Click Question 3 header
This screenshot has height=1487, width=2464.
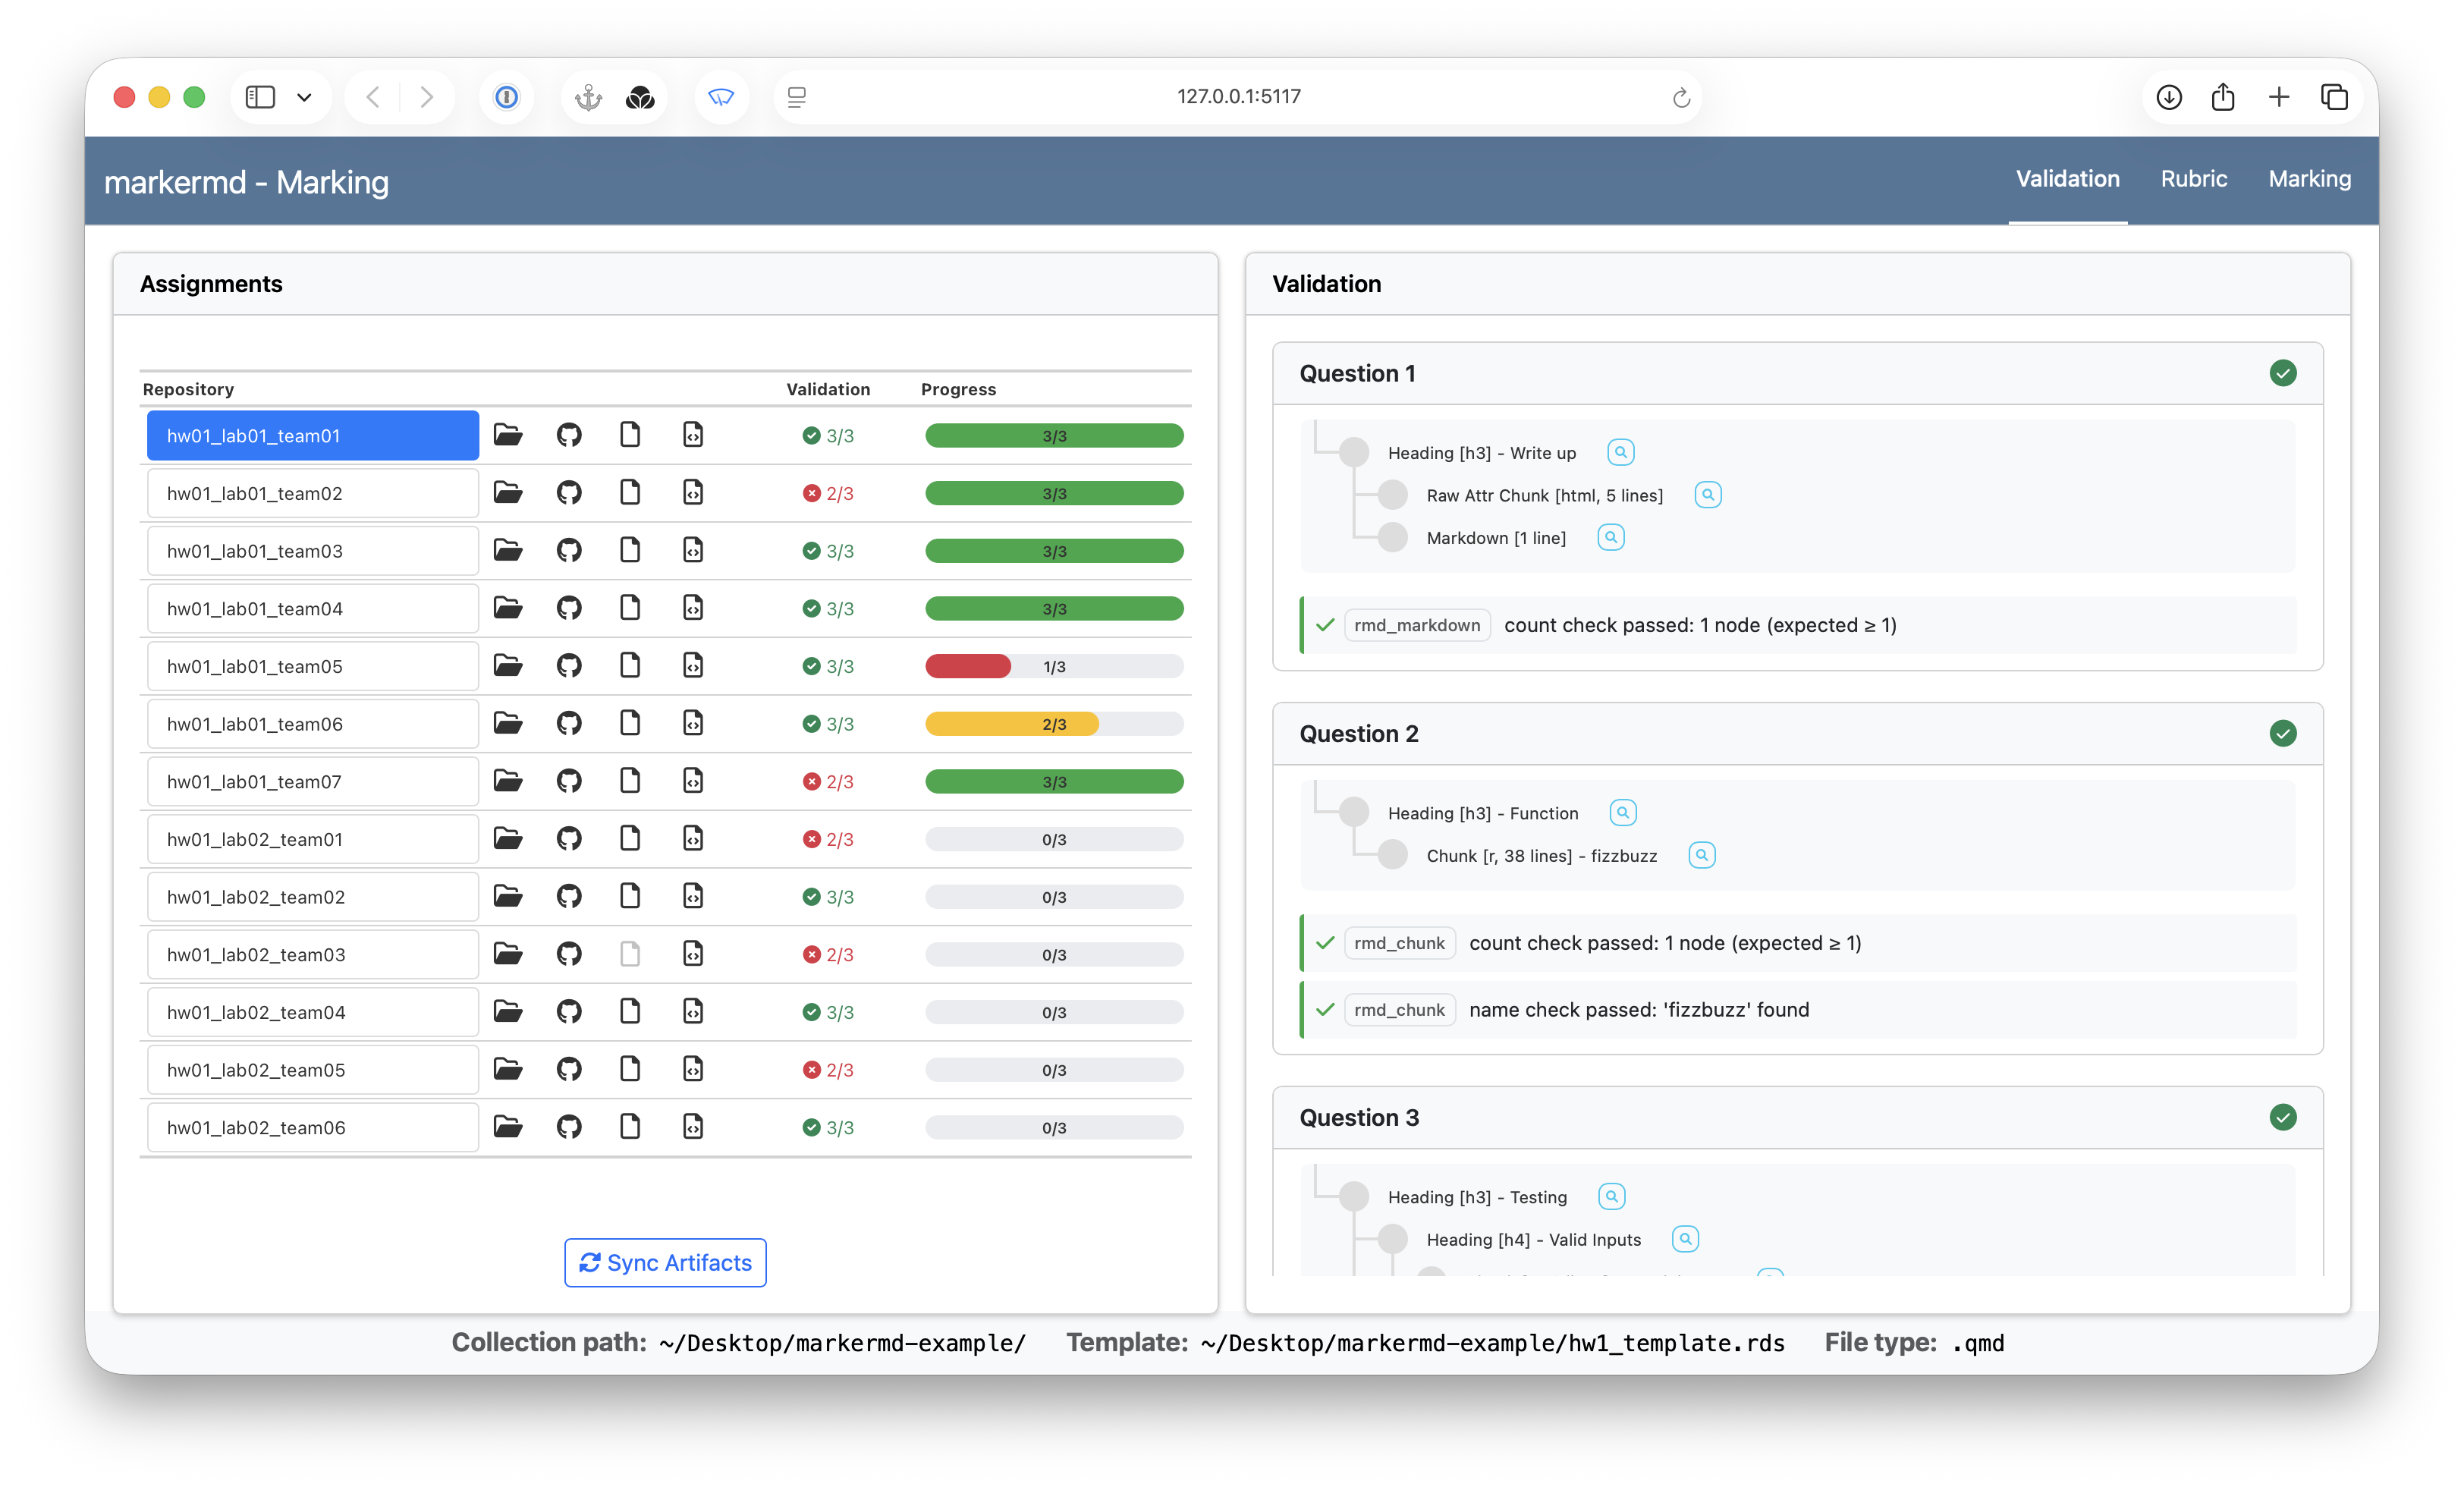[x=1797, y=1117]
